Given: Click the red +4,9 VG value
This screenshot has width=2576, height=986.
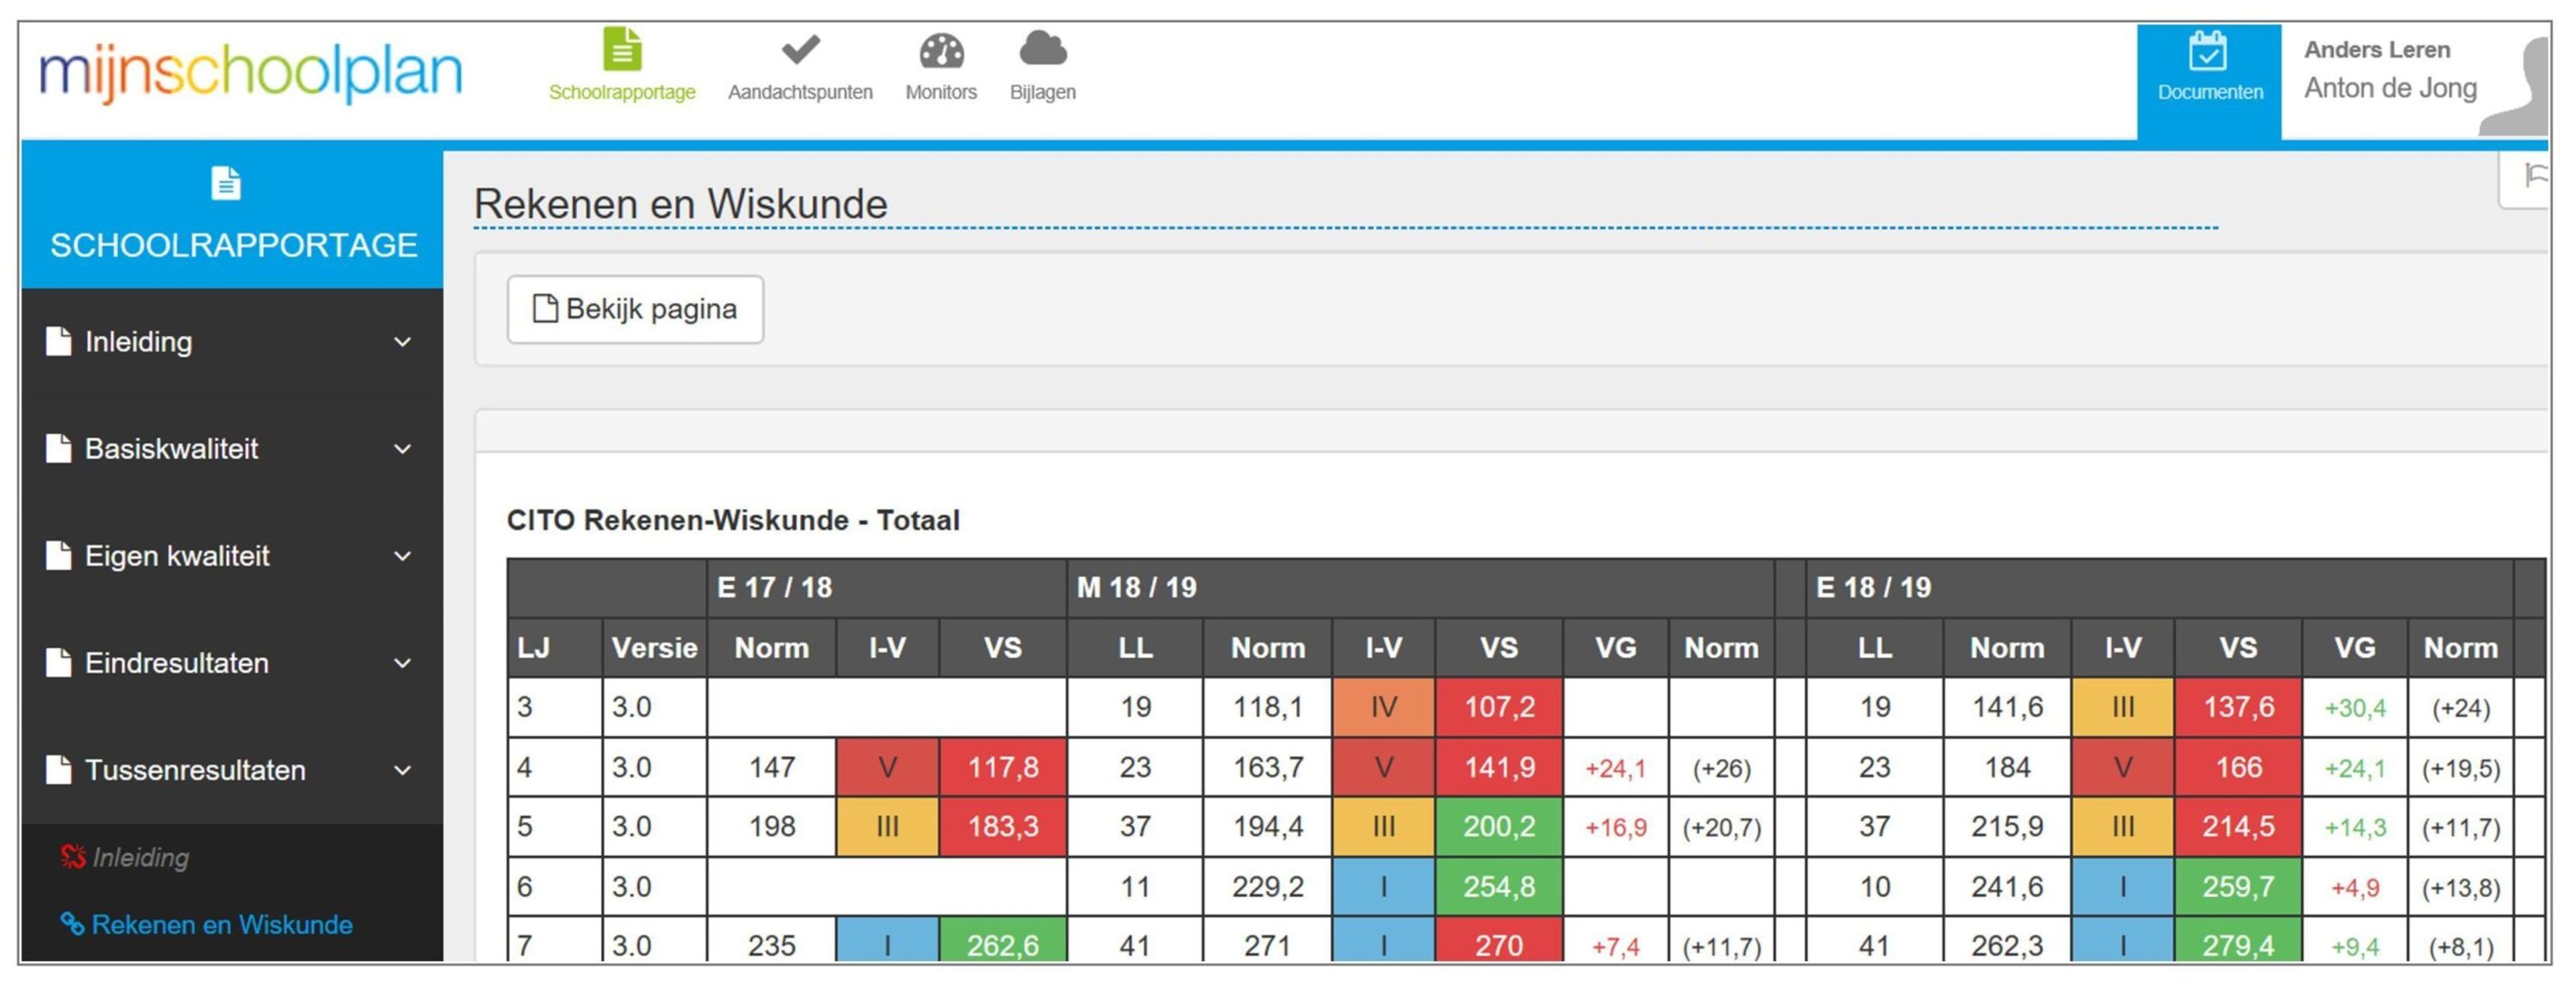Looking at the screenshot, I should [x=2354, y=887].
